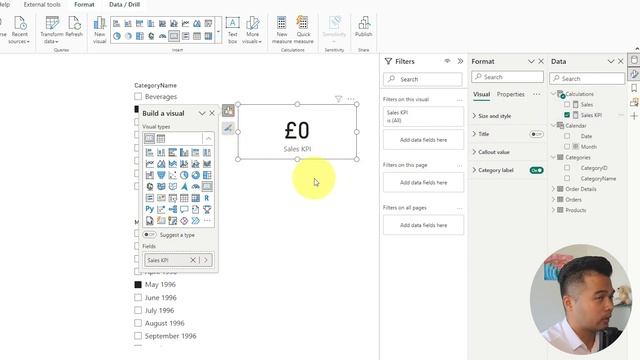Click the filter icon above the card

point(338,99)
